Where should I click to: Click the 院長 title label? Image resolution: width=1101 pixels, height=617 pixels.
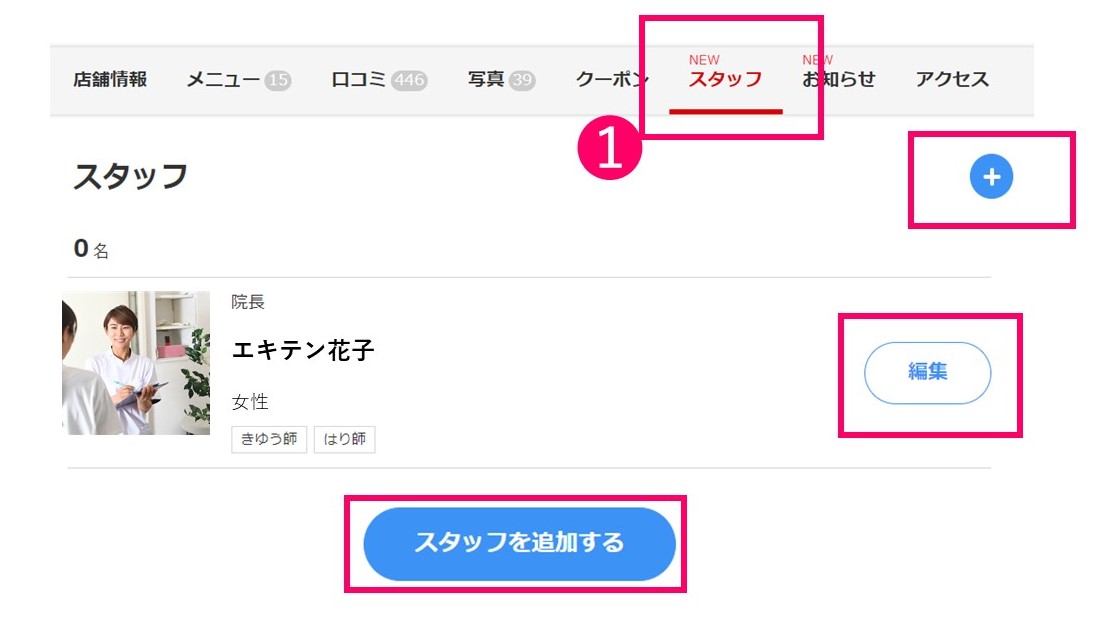(248, 303)
